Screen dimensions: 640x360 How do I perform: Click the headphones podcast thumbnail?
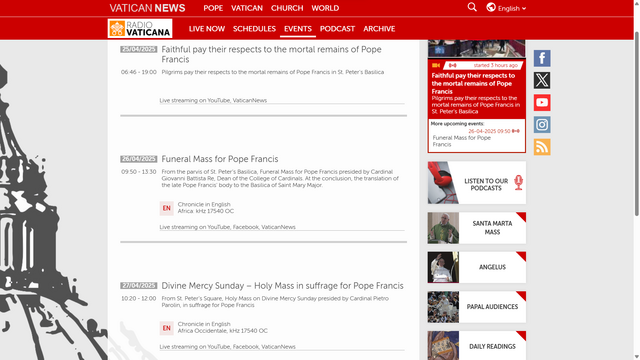coord(443,182)
